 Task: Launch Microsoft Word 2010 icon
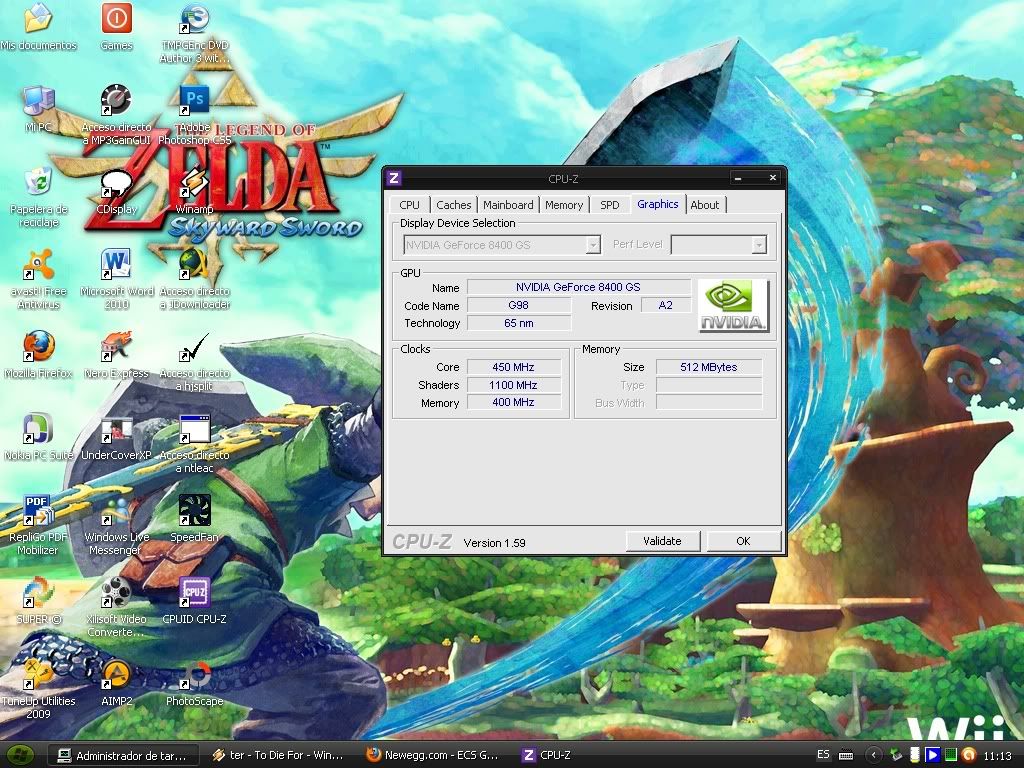pos(116,265)
